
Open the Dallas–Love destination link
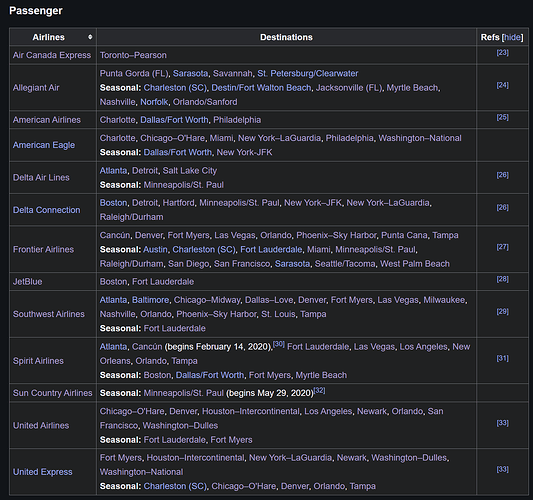pos(269,300)
